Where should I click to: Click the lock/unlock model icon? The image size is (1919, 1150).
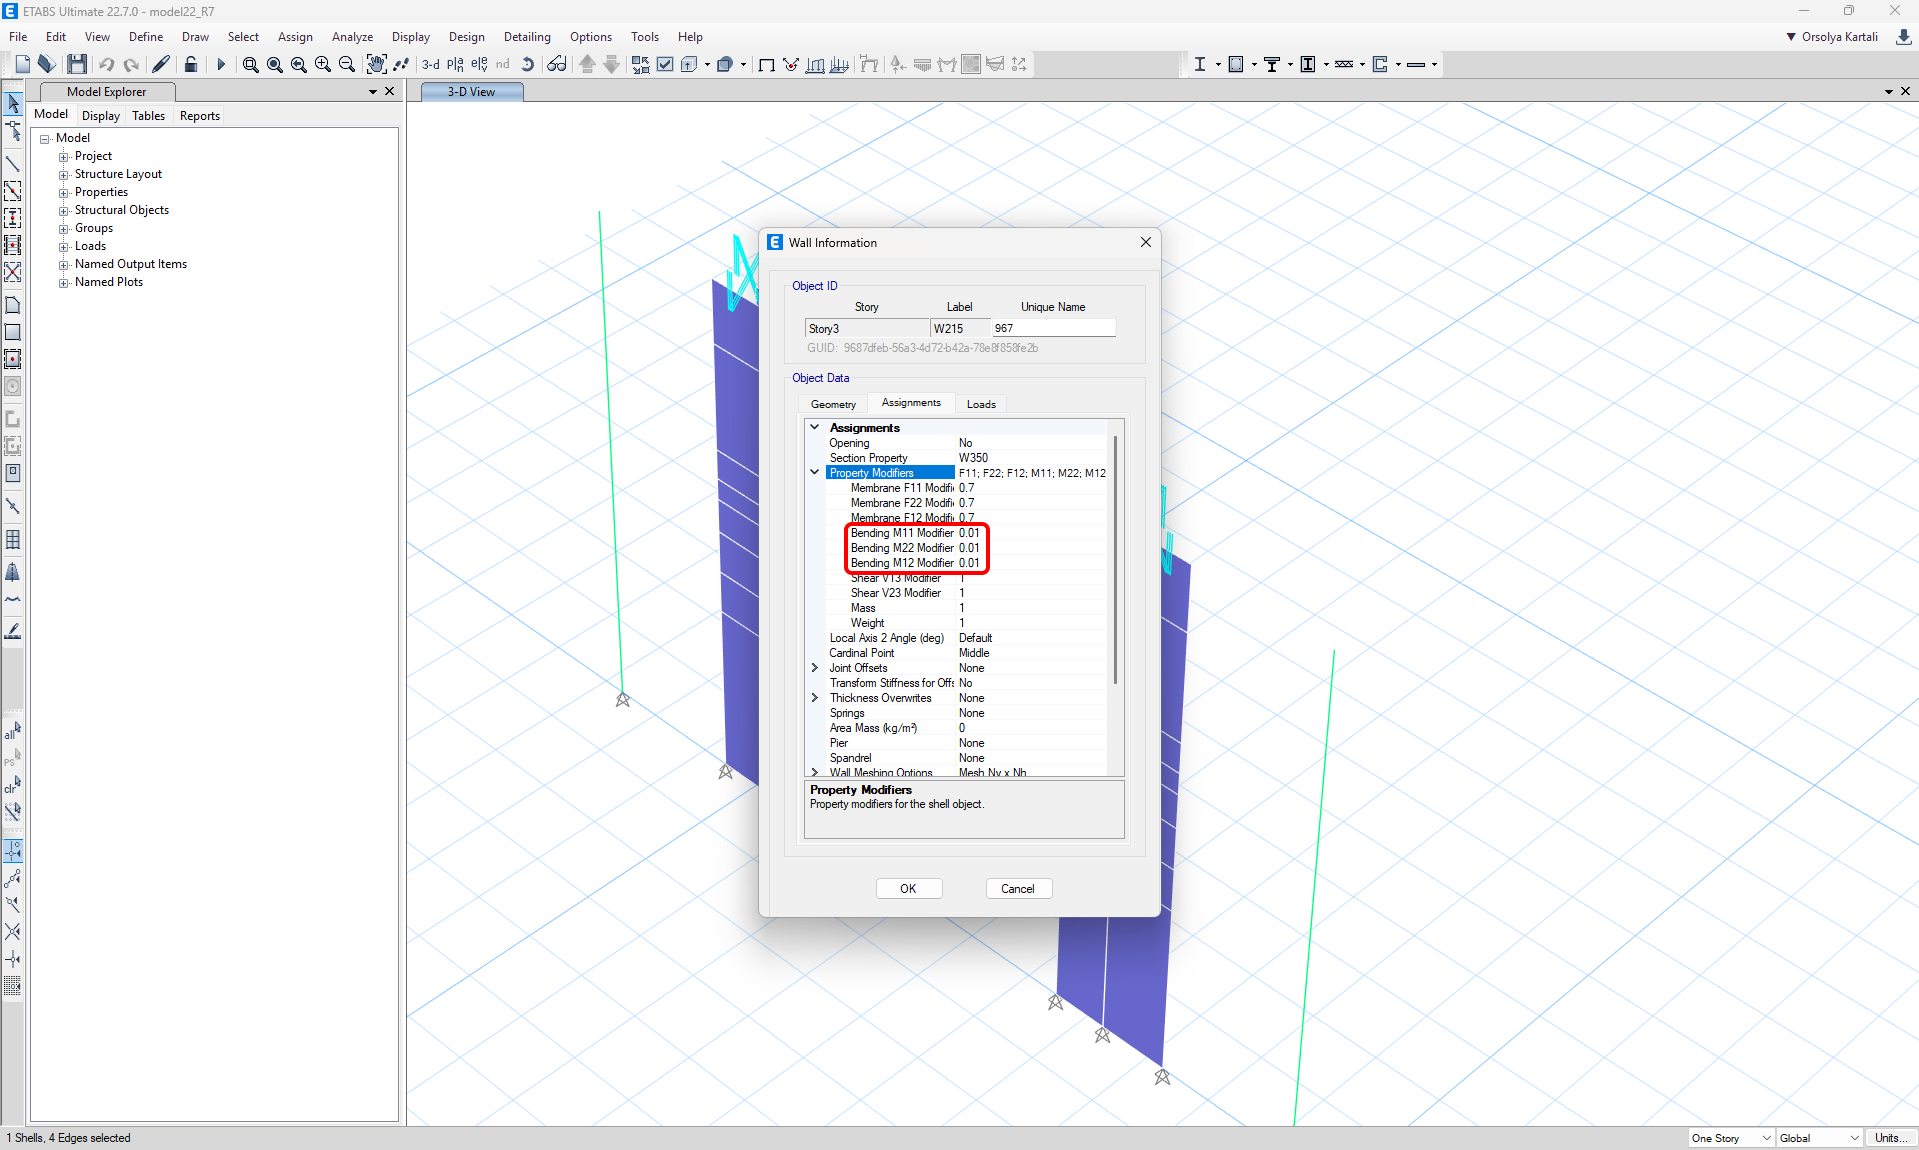tap(191, 64)
